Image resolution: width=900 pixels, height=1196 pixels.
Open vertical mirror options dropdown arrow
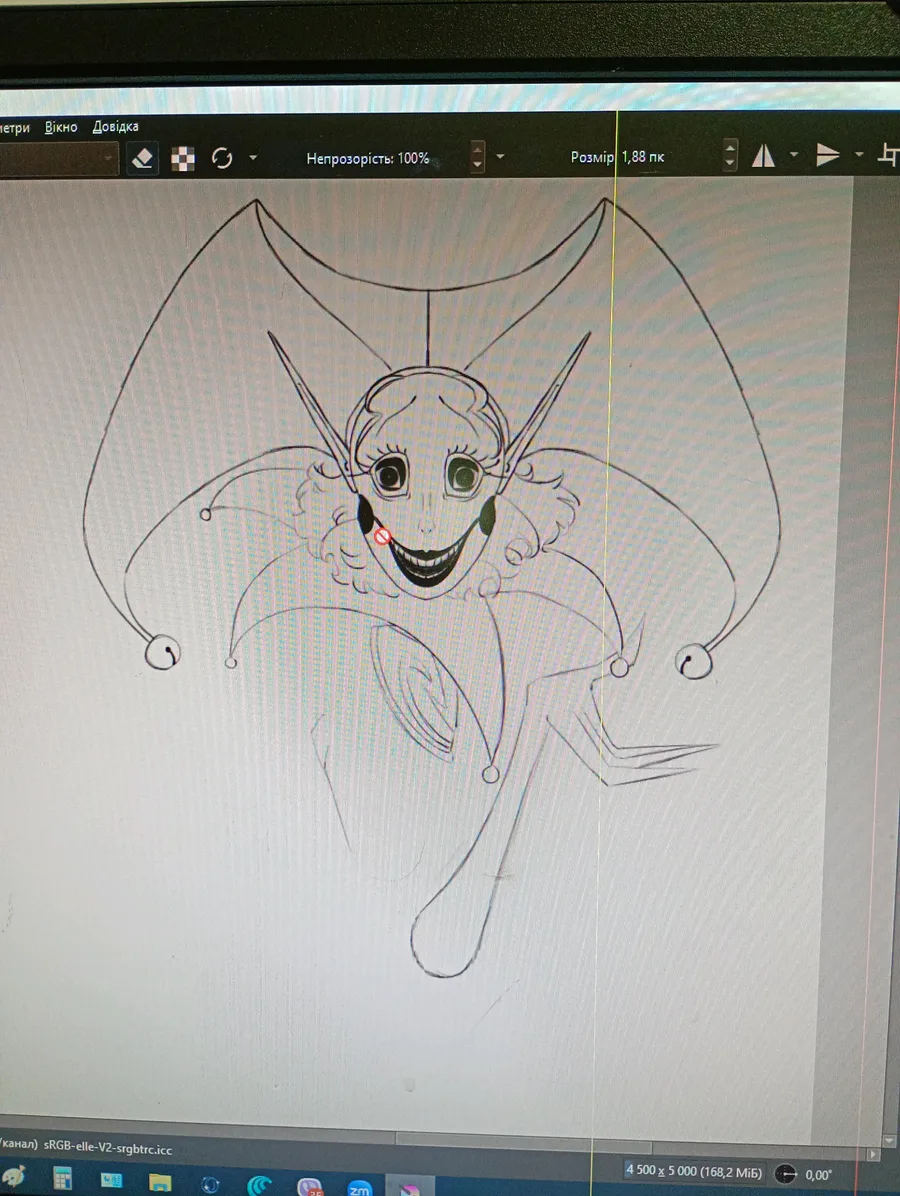coord(859,154)
